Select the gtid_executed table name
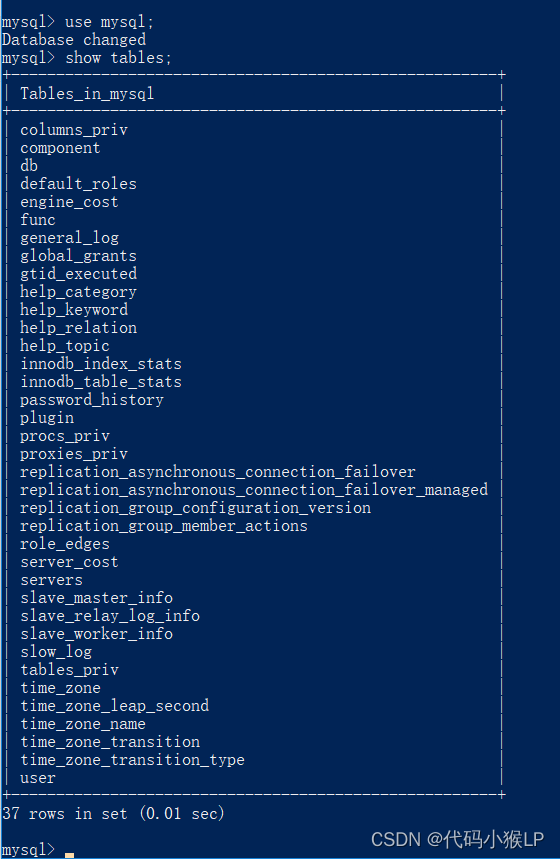Image resolution: width=560 pixels, height=859 pixels. click(78, 273)
